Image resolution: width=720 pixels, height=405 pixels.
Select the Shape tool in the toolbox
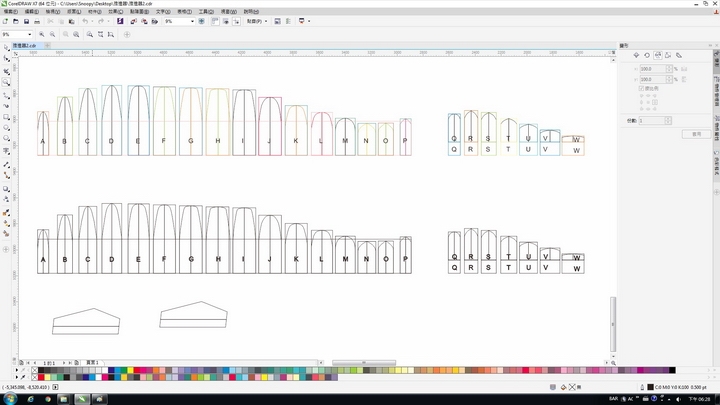[6, 59]
